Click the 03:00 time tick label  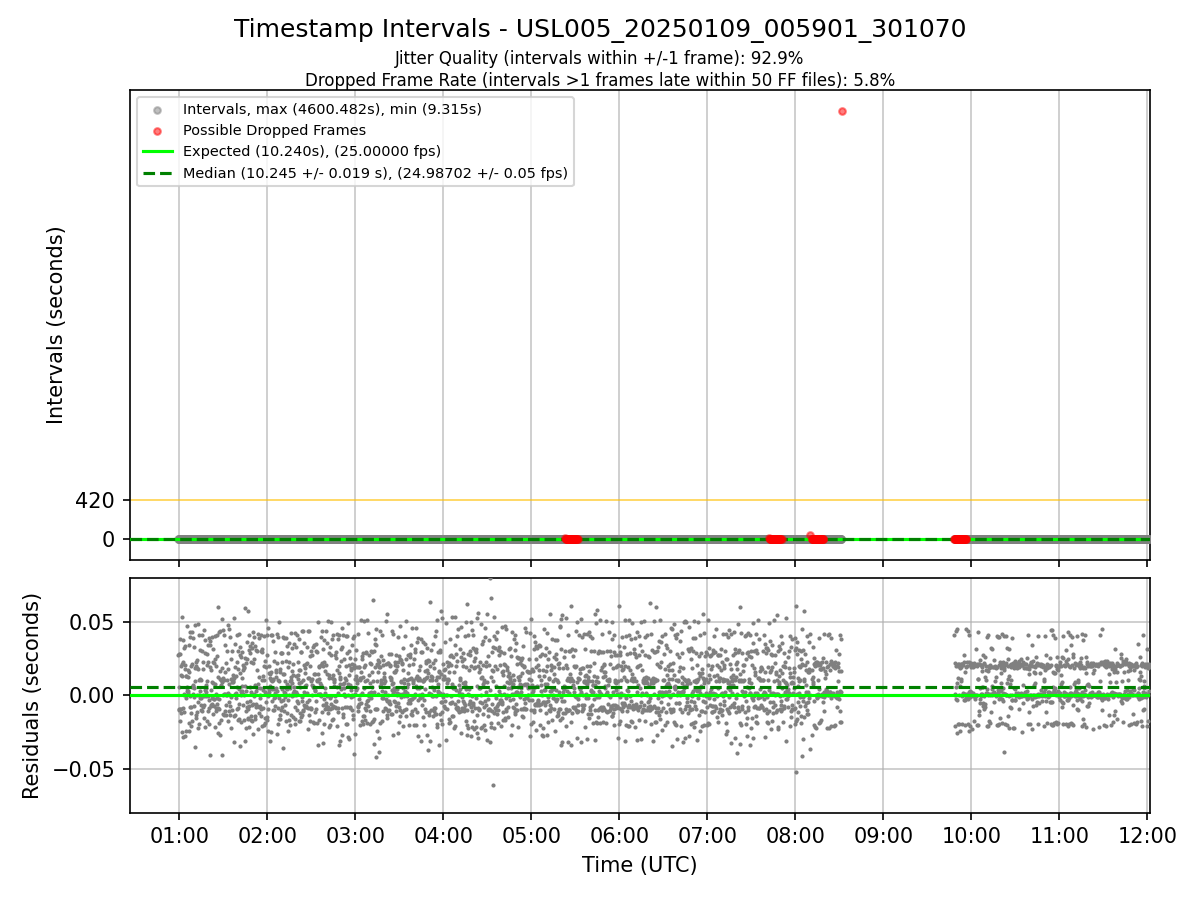(355, 835)
